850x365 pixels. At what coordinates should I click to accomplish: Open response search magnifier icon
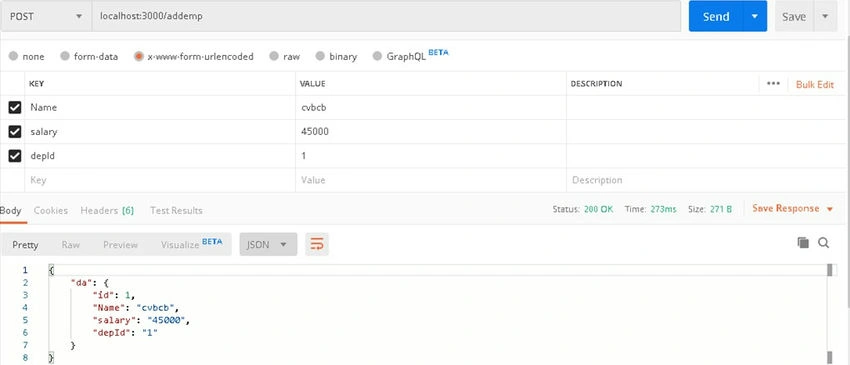823,243
